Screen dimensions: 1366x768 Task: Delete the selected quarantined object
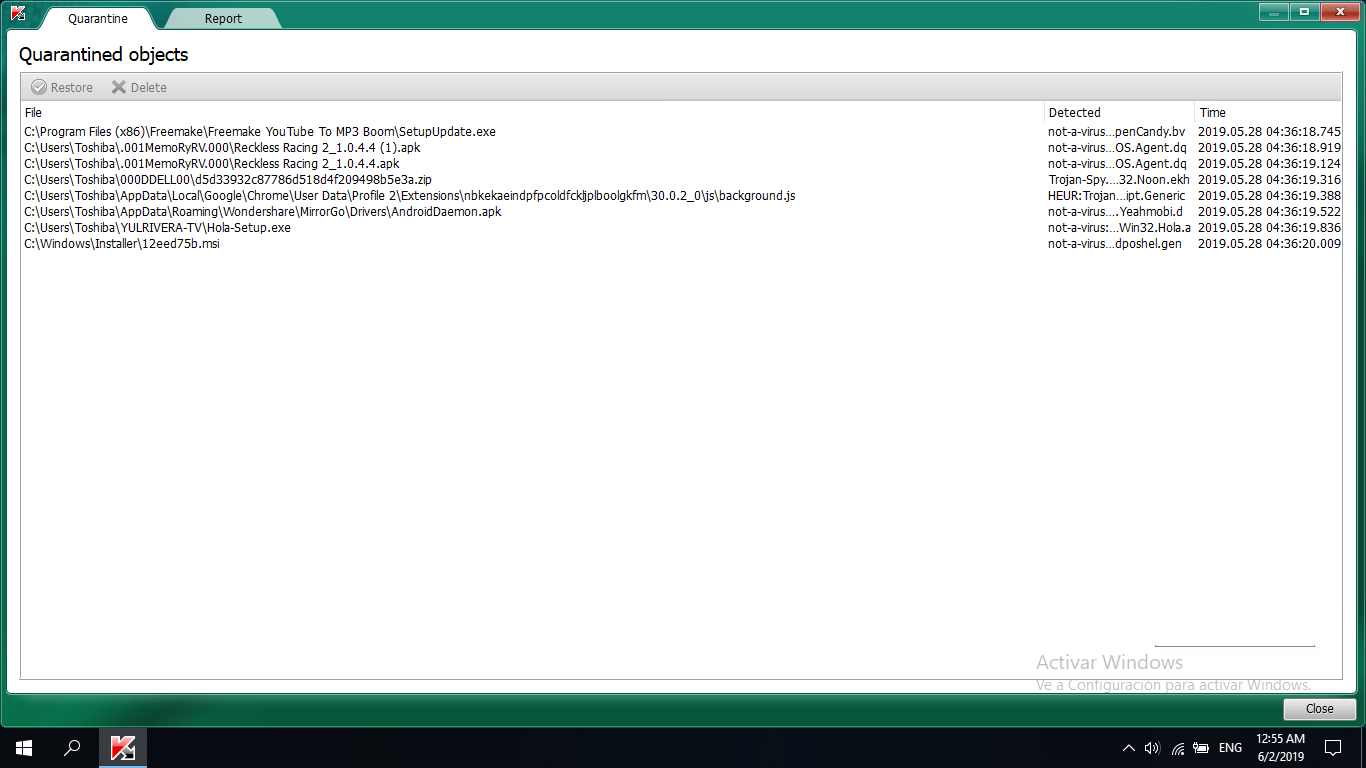pos(139,88)
